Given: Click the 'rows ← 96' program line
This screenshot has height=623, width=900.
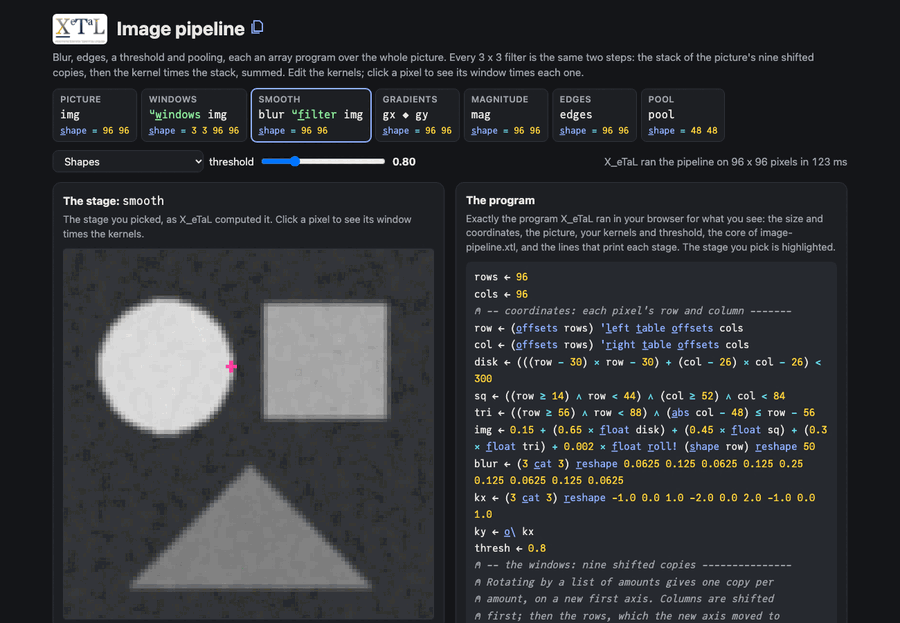Looking at the screenshot, I should click(x=501, y=277).
